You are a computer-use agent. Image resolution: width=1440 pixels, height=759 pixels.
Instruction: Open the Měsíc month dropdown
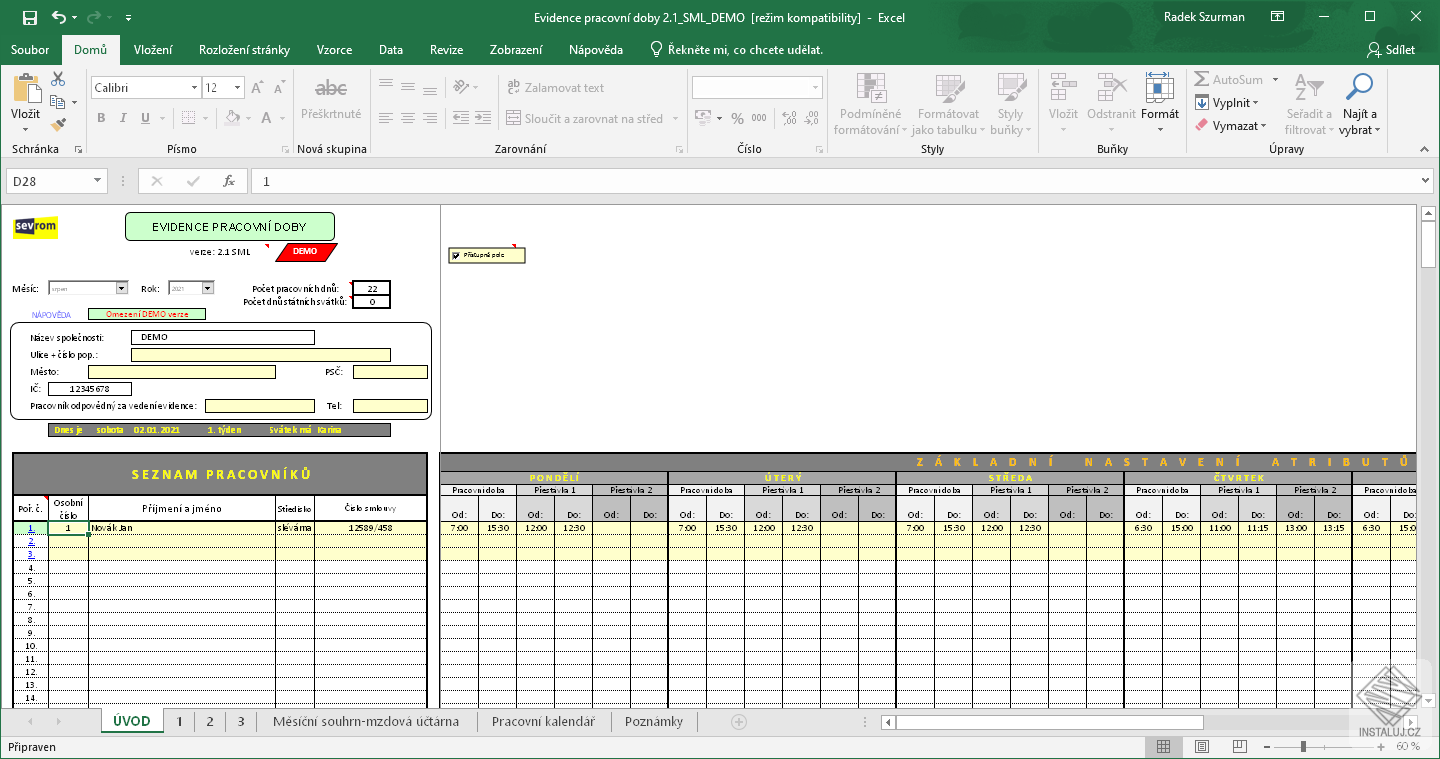(121, 287)
